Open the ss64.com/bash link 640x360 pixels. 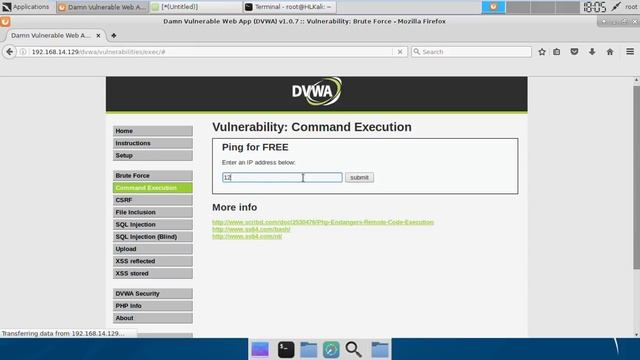pos(251,229)
